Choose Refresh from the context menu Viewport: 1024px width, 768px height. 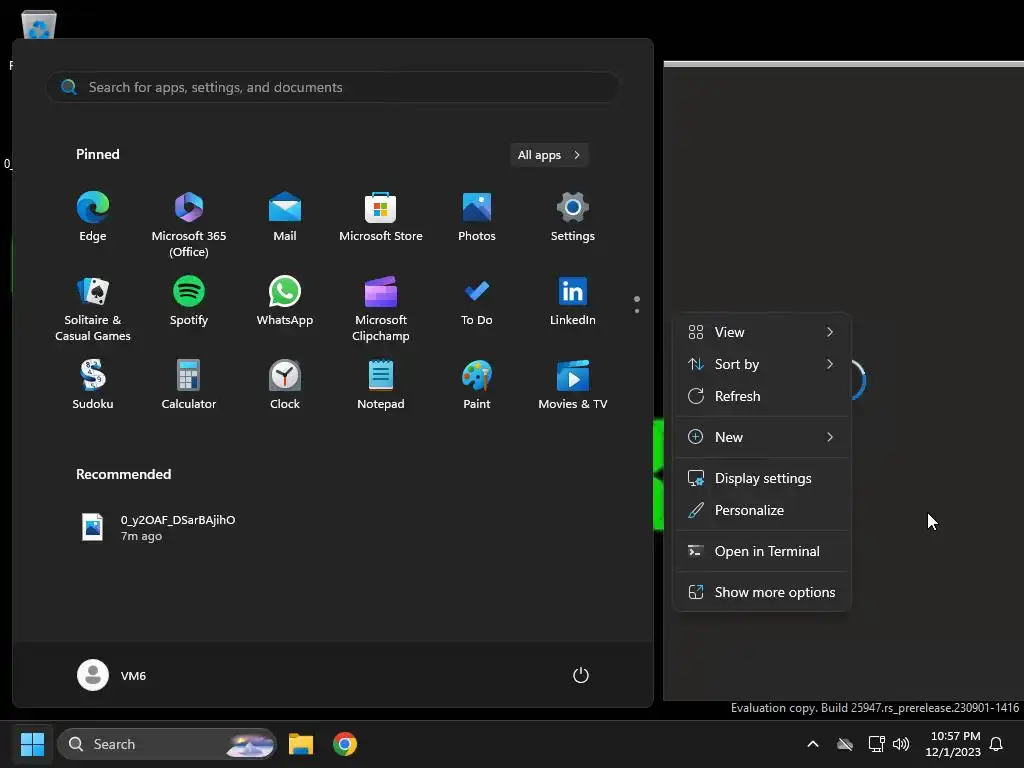tap(762, 396)
